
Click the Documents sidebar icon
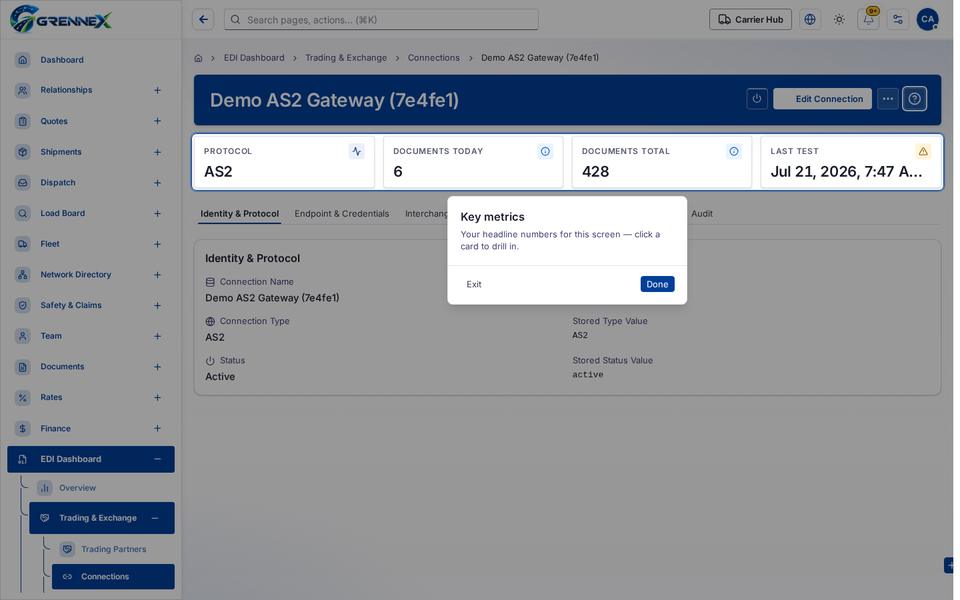pos(23,367)
